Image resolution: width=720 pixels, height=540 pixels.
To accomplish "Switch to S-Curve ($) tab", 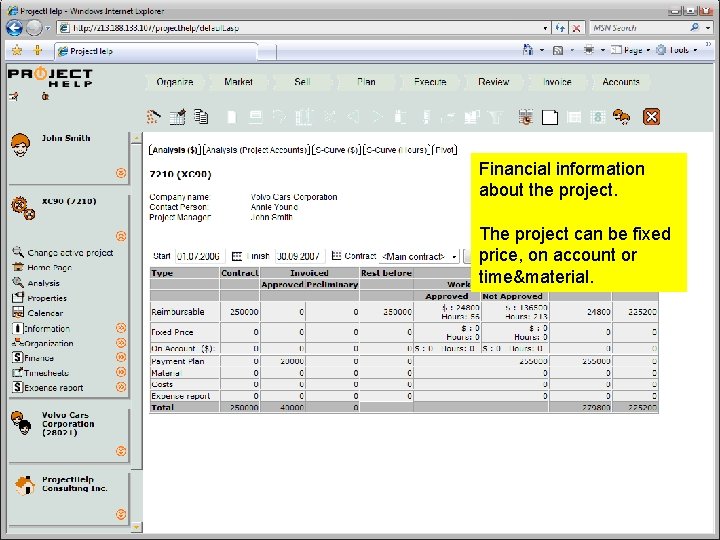I will [x=337, y=150].
